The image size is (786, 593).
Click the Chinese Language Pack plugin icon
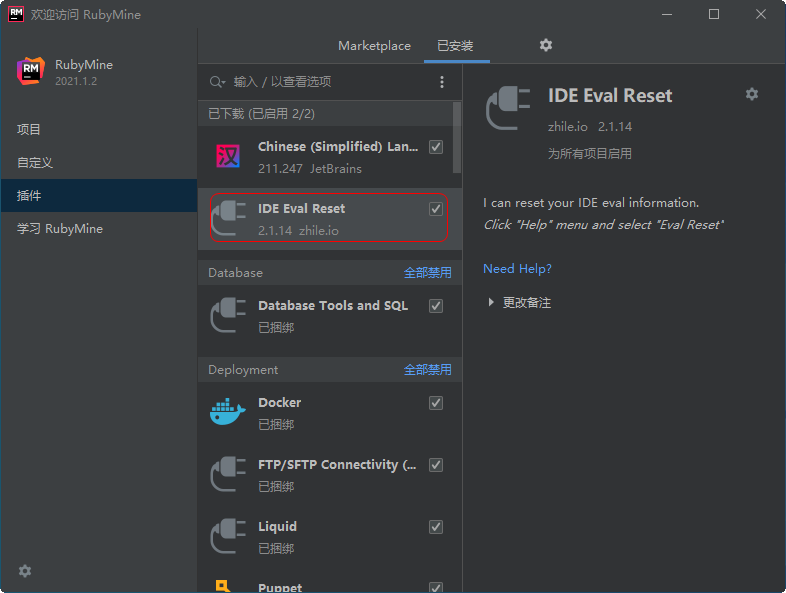(x=228, y=156)
